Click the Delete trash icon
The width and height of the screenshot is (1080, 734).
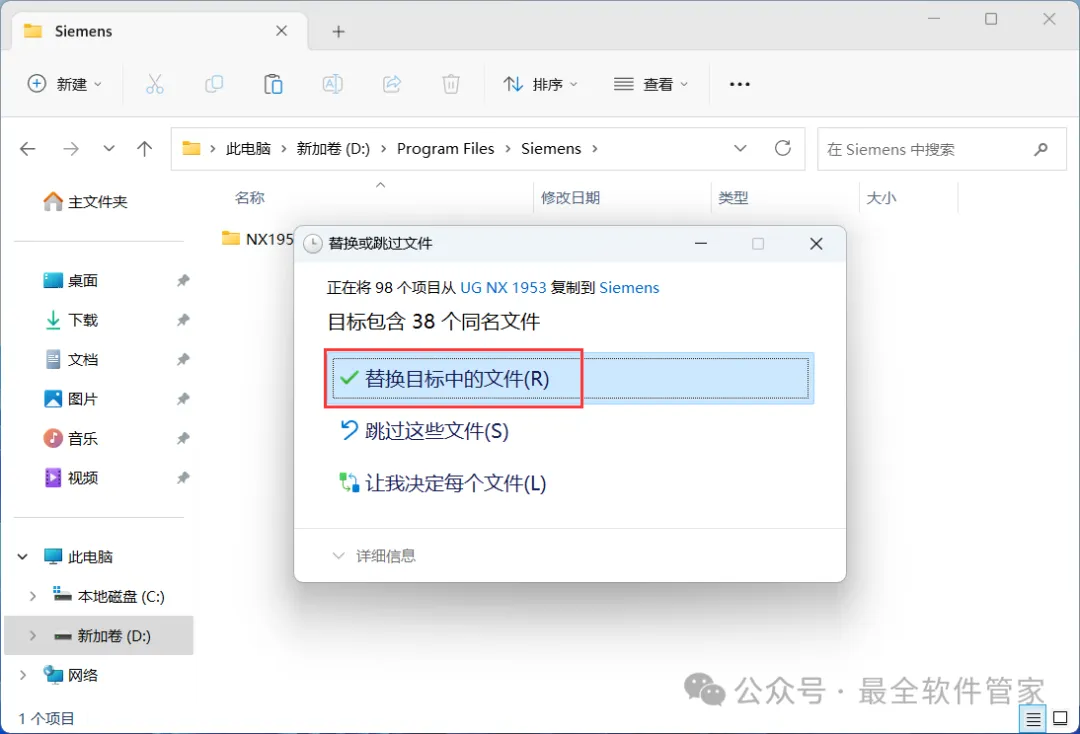click(x=451, y=84)
